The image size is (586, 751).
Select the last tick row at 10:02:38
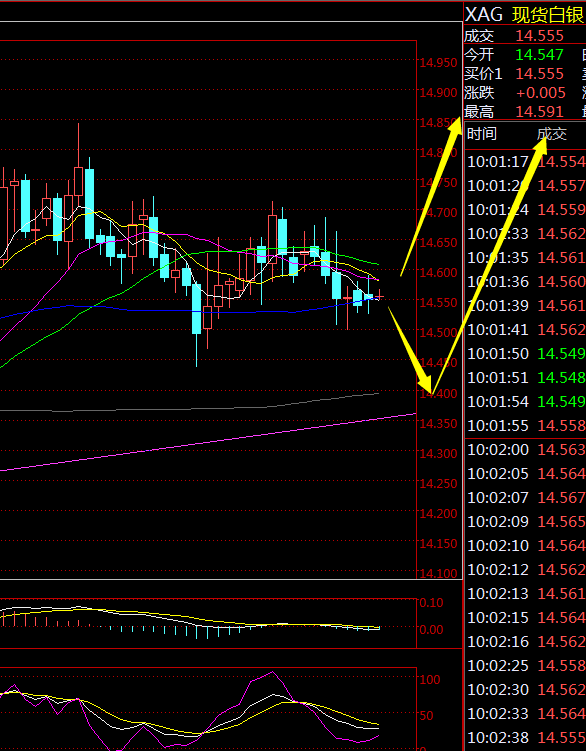pos(526,738)
